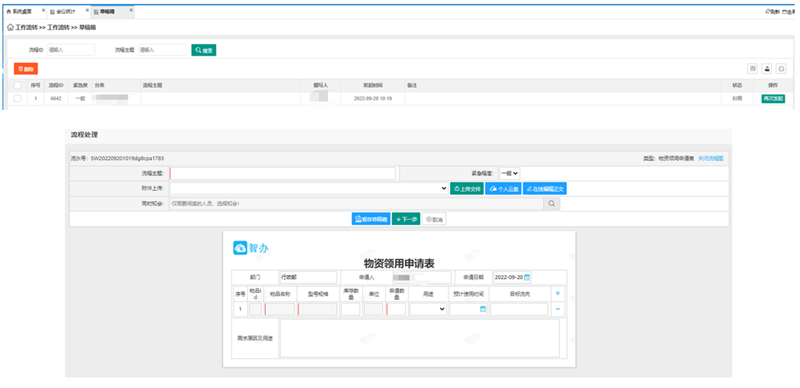Expand the 紧急程度 dropdown showing 一般
800x388 pixels.
pyautogui.click(x=510, y=173)
